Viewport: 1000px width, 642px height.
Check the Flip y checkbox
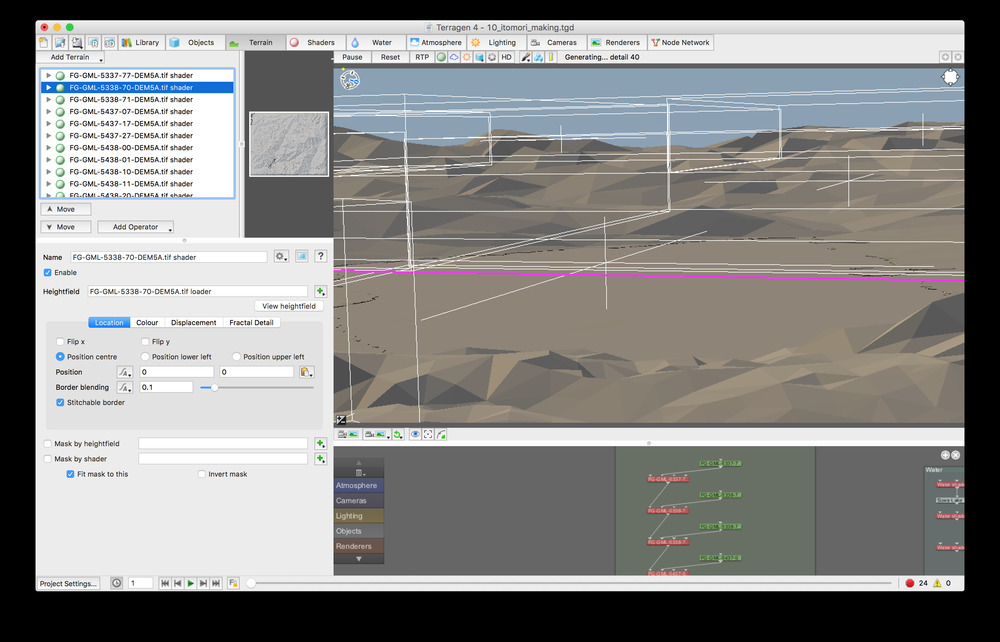click(145, 341)
